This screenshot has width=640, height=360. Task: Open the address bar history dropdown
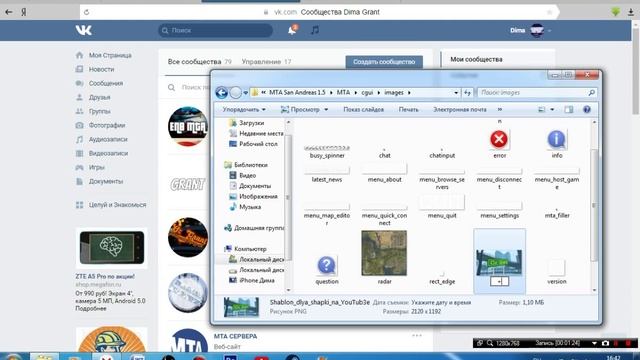click(456, 93)
